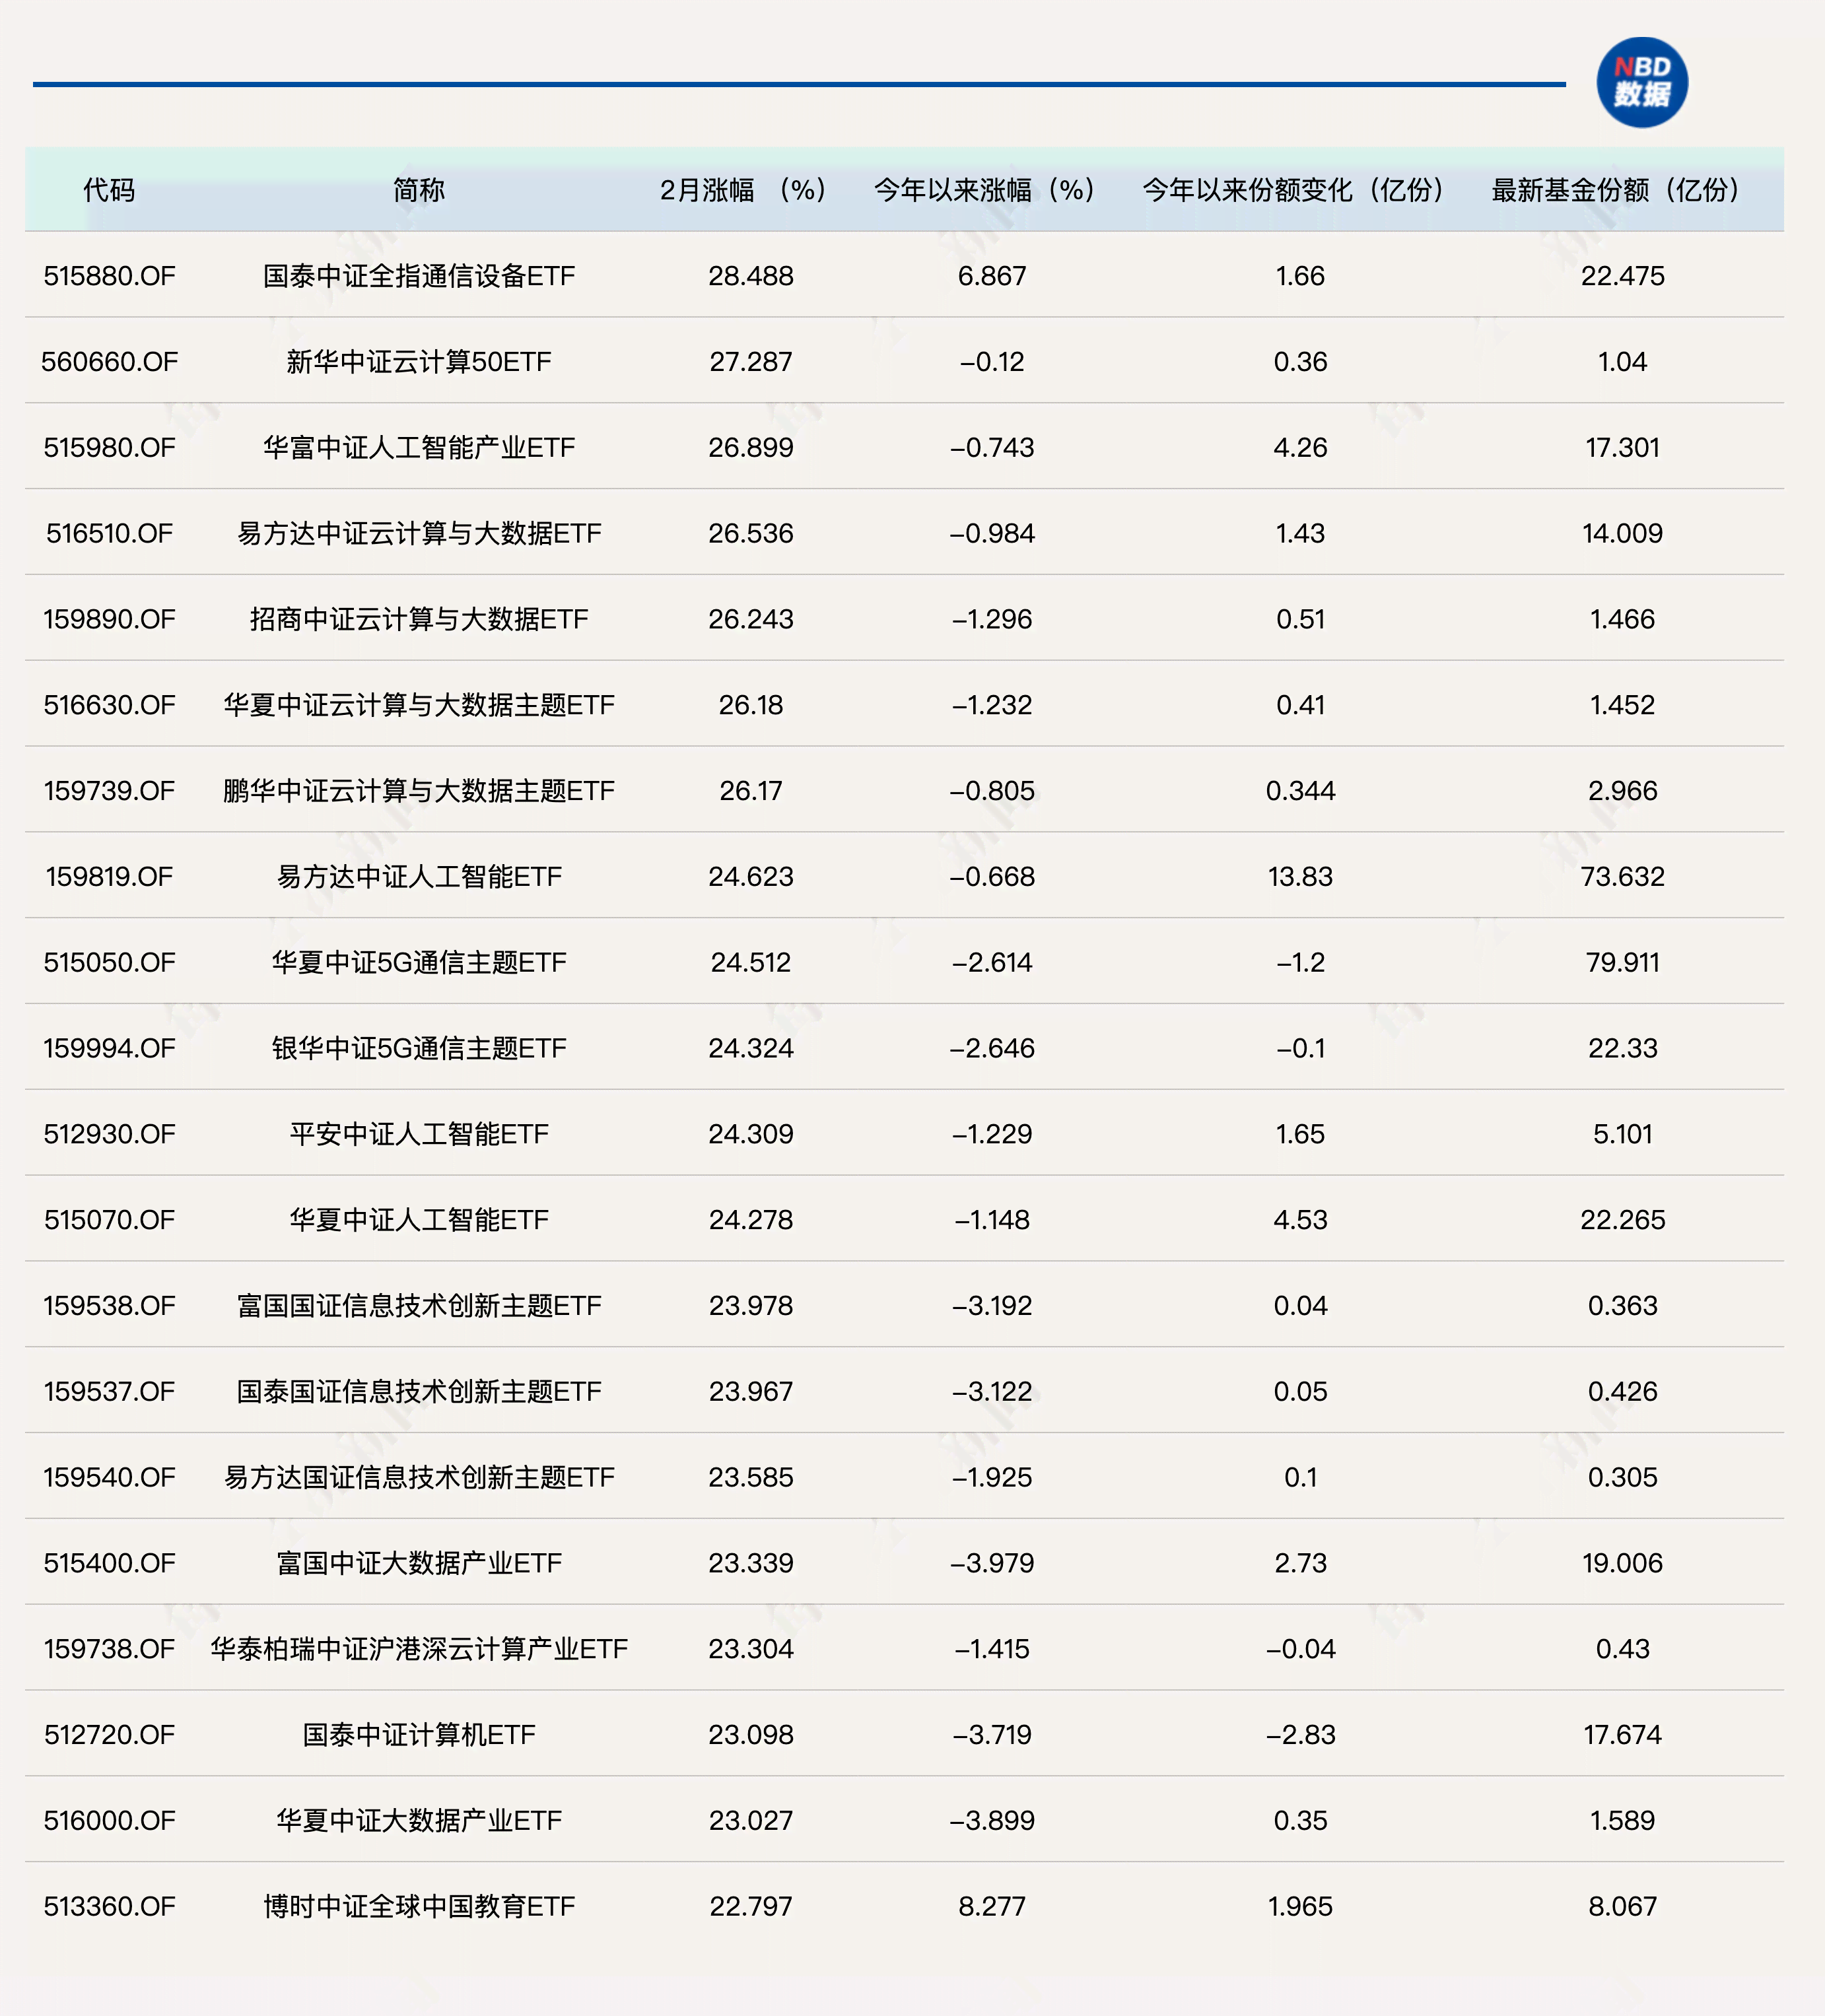1825x2016 pixels.
Task: Click share change value 13.83
Action: tap(1300, 877)
